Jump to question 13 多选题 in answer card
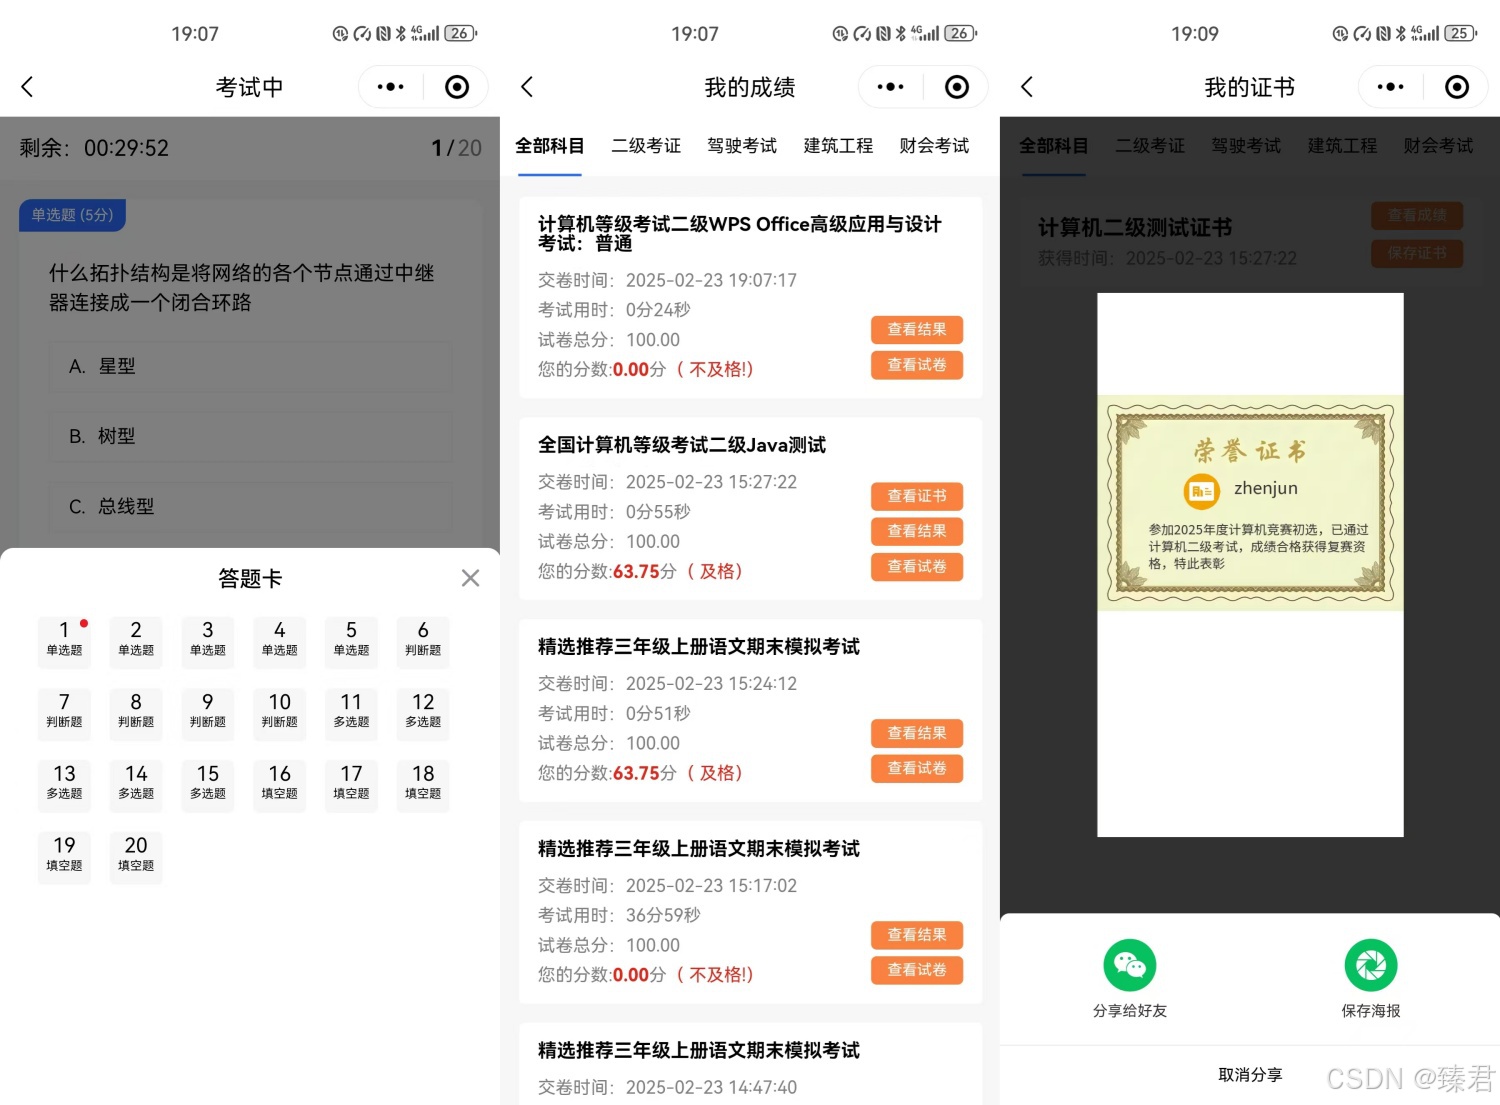Viewport: 1500px width, 1105px height. (x=64, y=786)
